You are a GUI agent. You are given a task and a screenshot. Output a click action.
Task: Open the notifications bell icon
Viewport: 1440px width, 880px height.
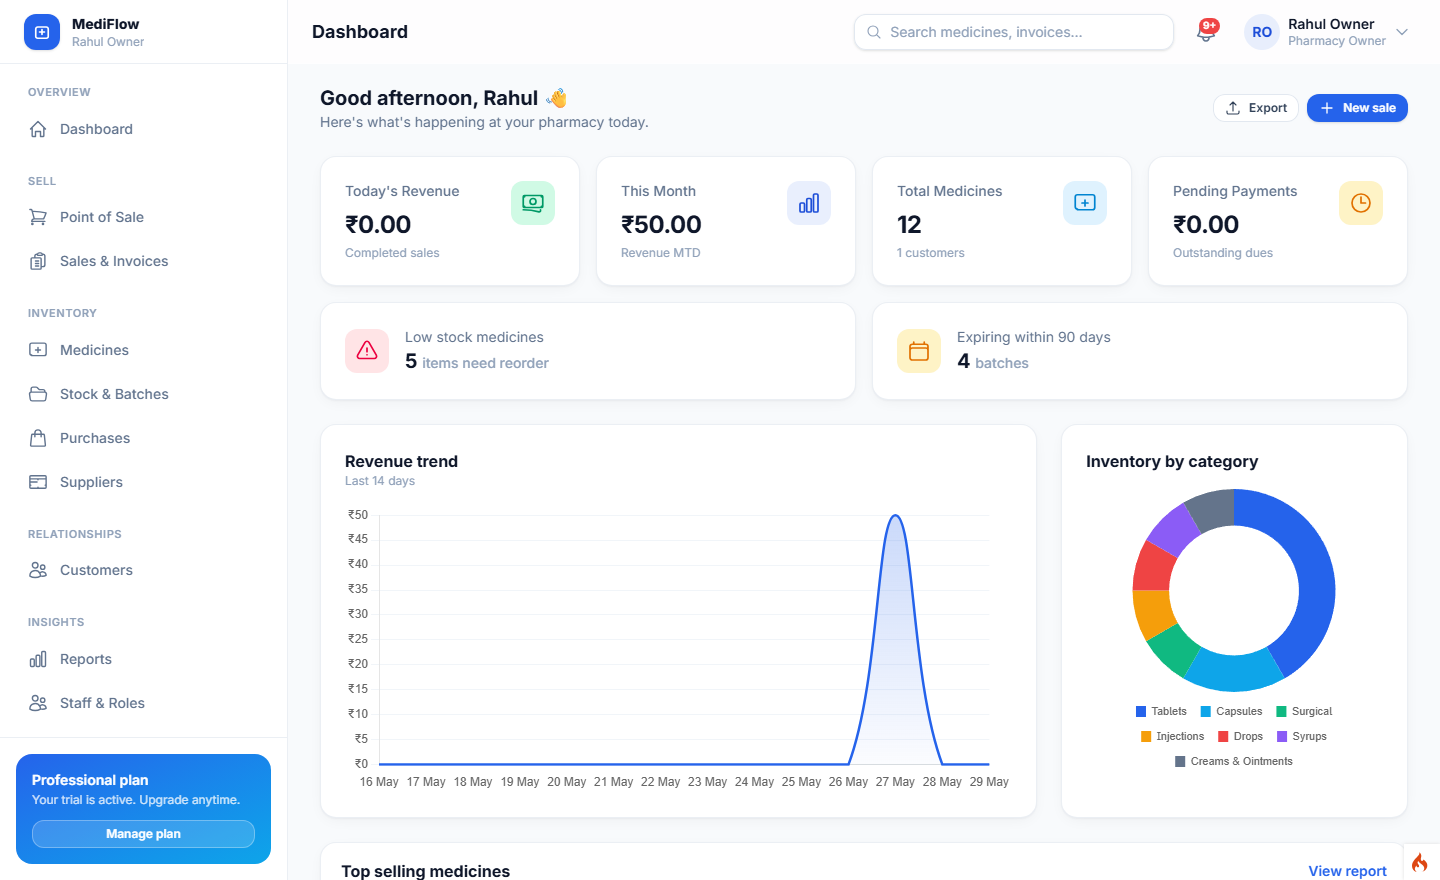click(1207, 32)
